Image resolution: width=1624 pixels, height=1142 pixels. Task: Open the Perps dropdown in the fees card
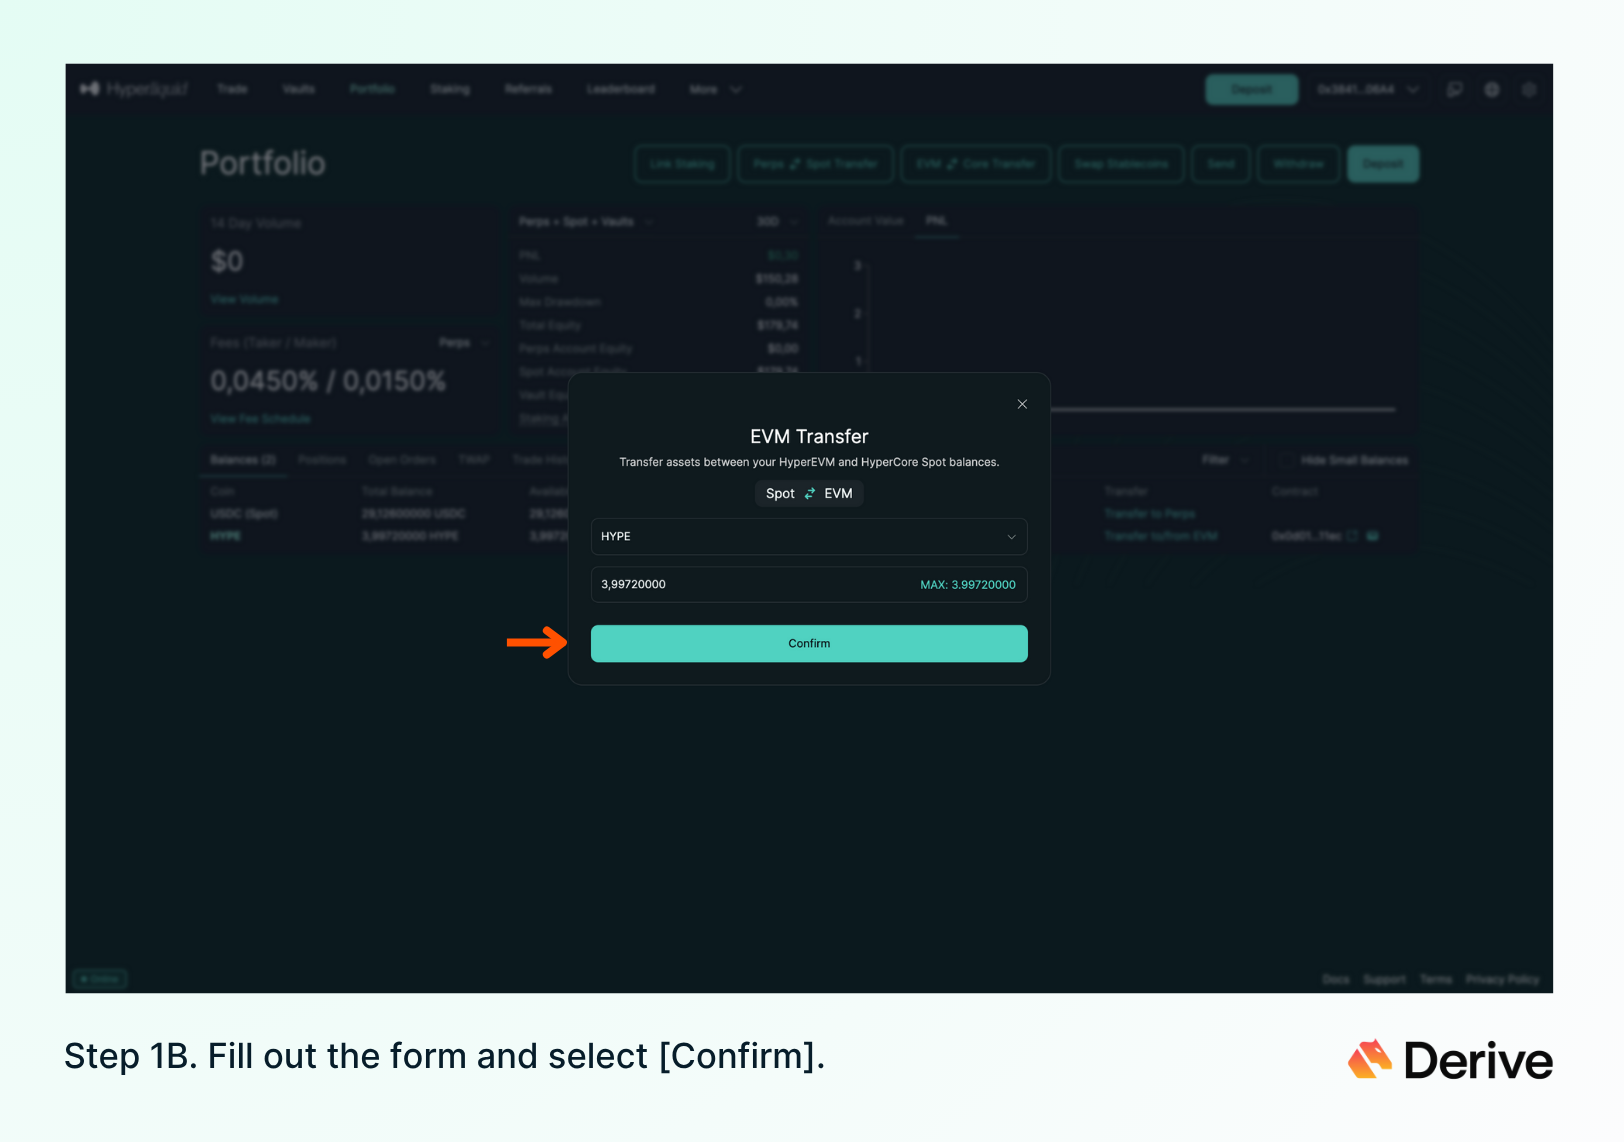coord(464,343)
